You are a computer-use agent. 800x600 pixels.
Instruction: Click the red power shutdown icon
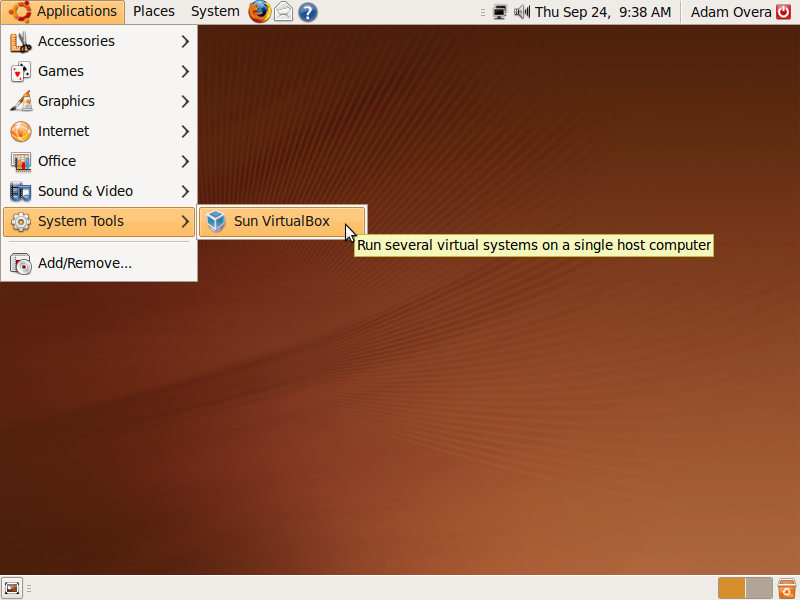coord(784,12)
